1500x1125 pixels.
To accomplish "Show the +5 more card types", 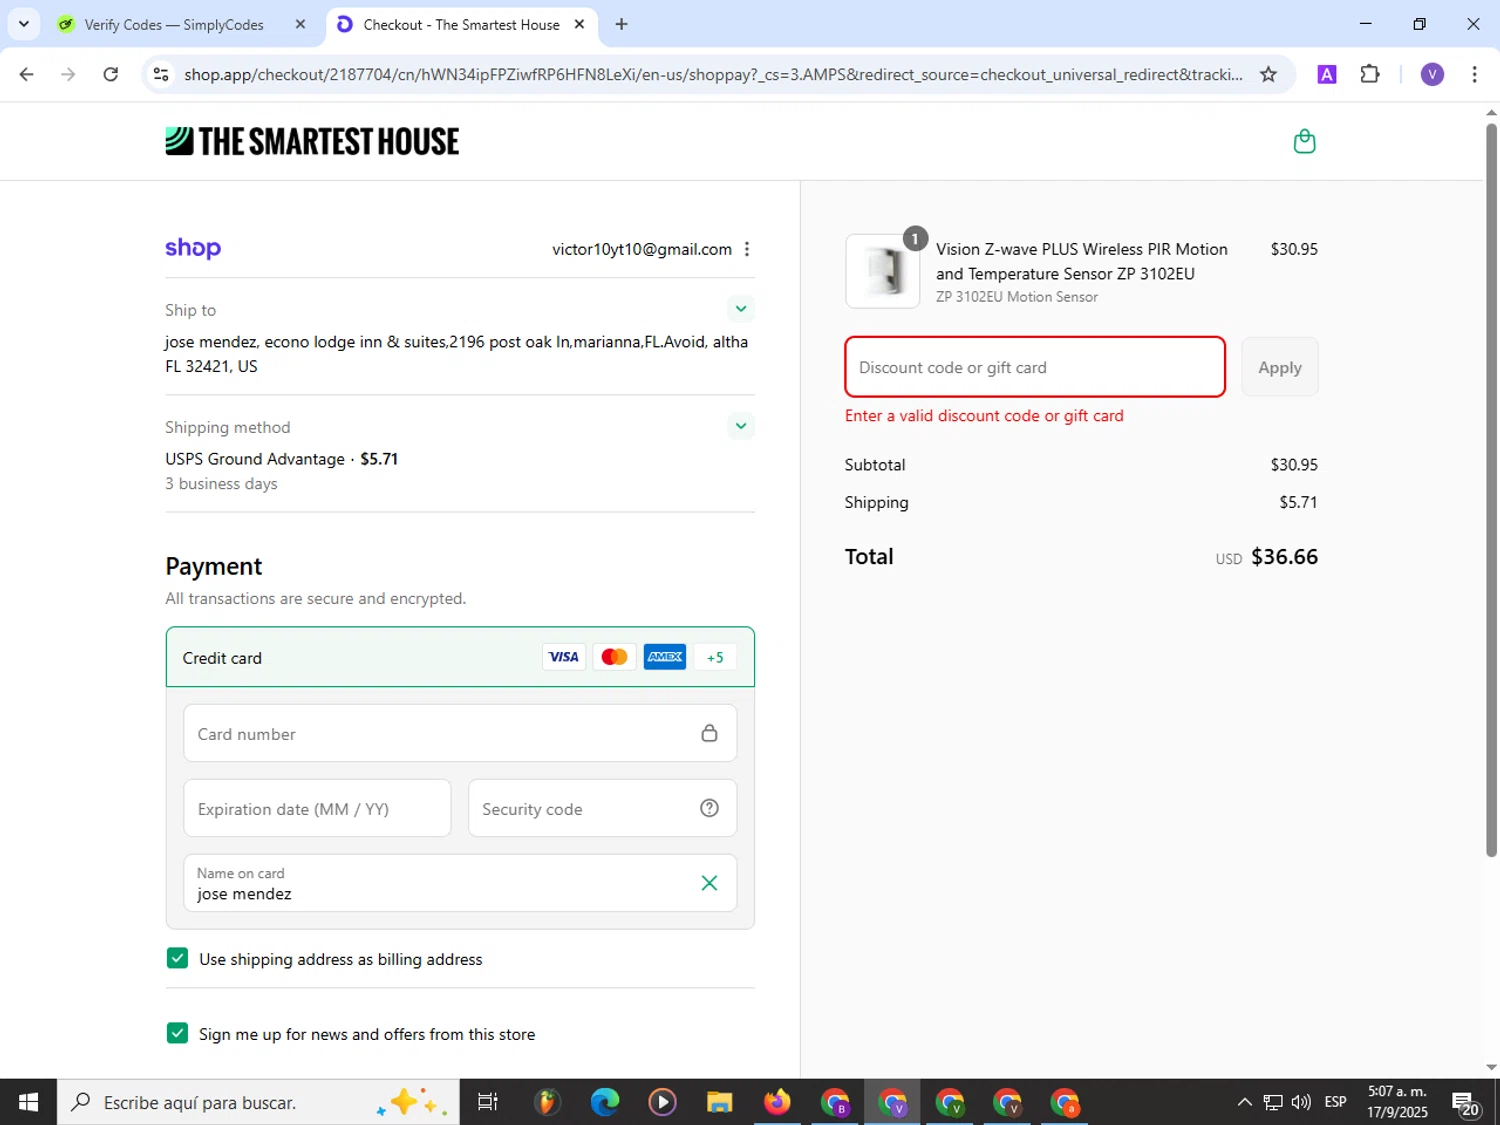I will coord(715,657).
